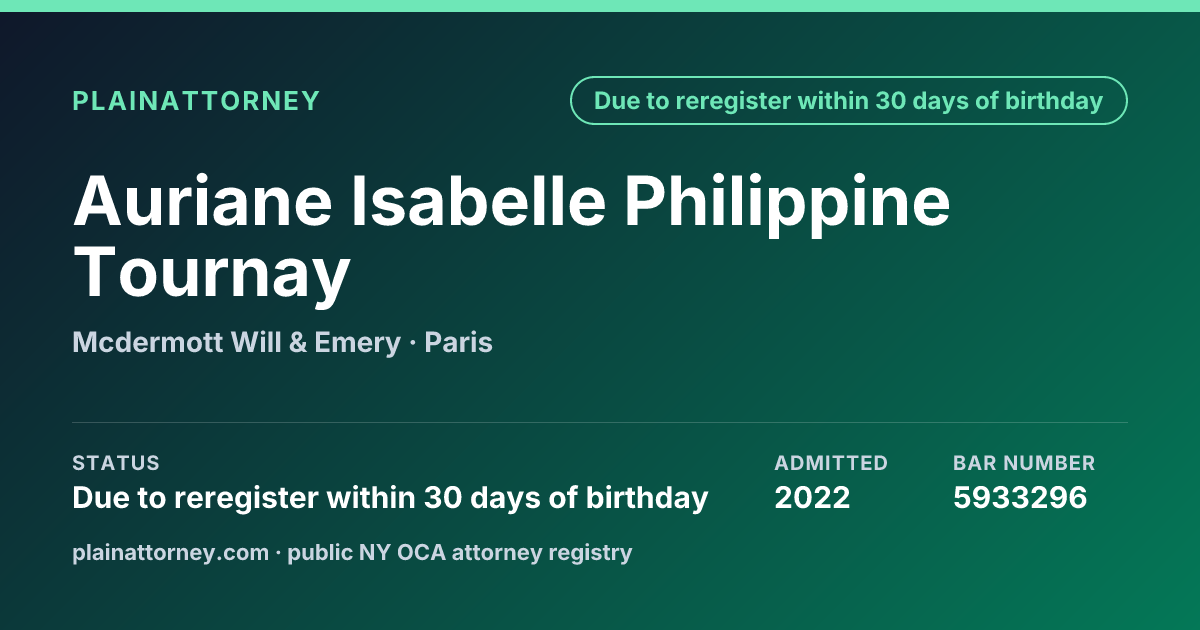The height and width of the screenshot is (630, 1200).
Task: Select the reregister status pill badge at top
Action: (x=849, y=101)
